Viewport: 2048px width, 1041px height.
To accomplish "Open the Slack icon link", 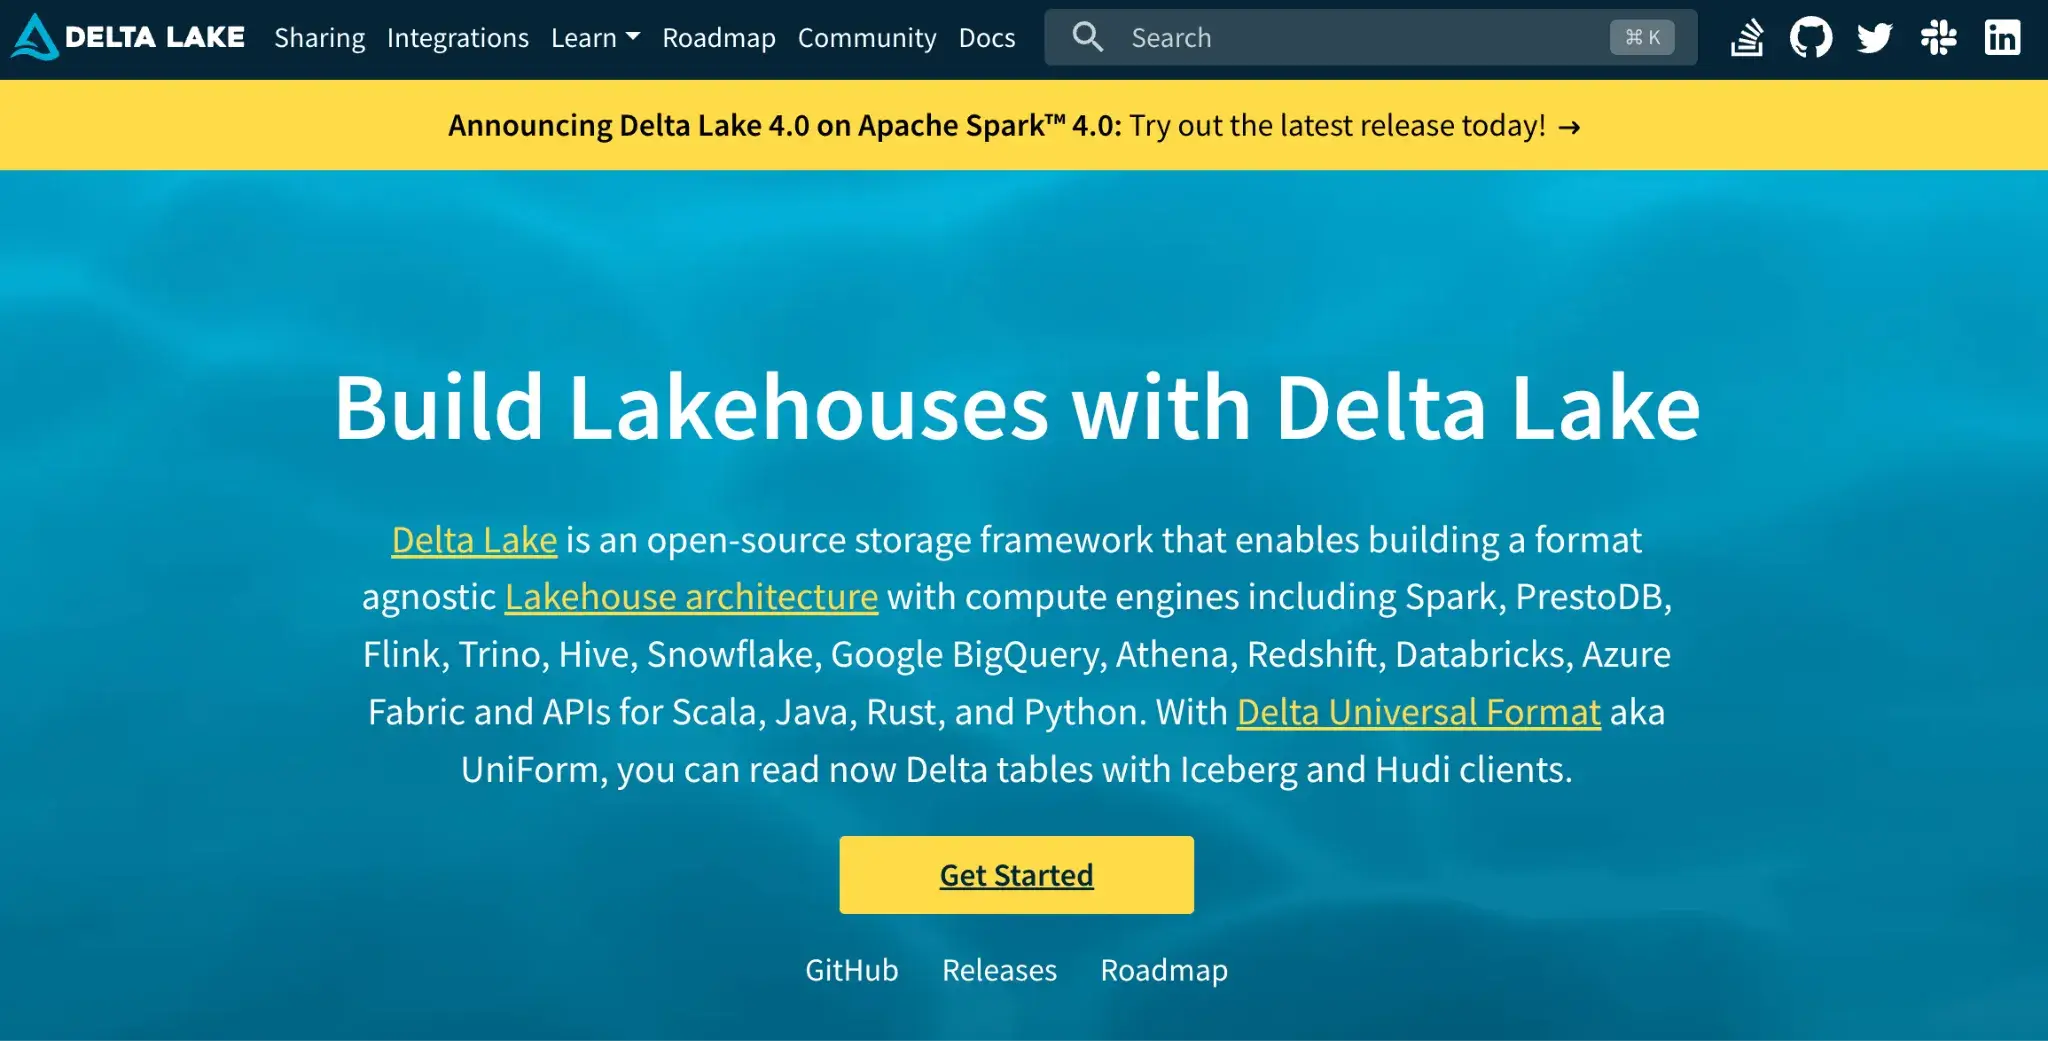I will click(1938, 38).
